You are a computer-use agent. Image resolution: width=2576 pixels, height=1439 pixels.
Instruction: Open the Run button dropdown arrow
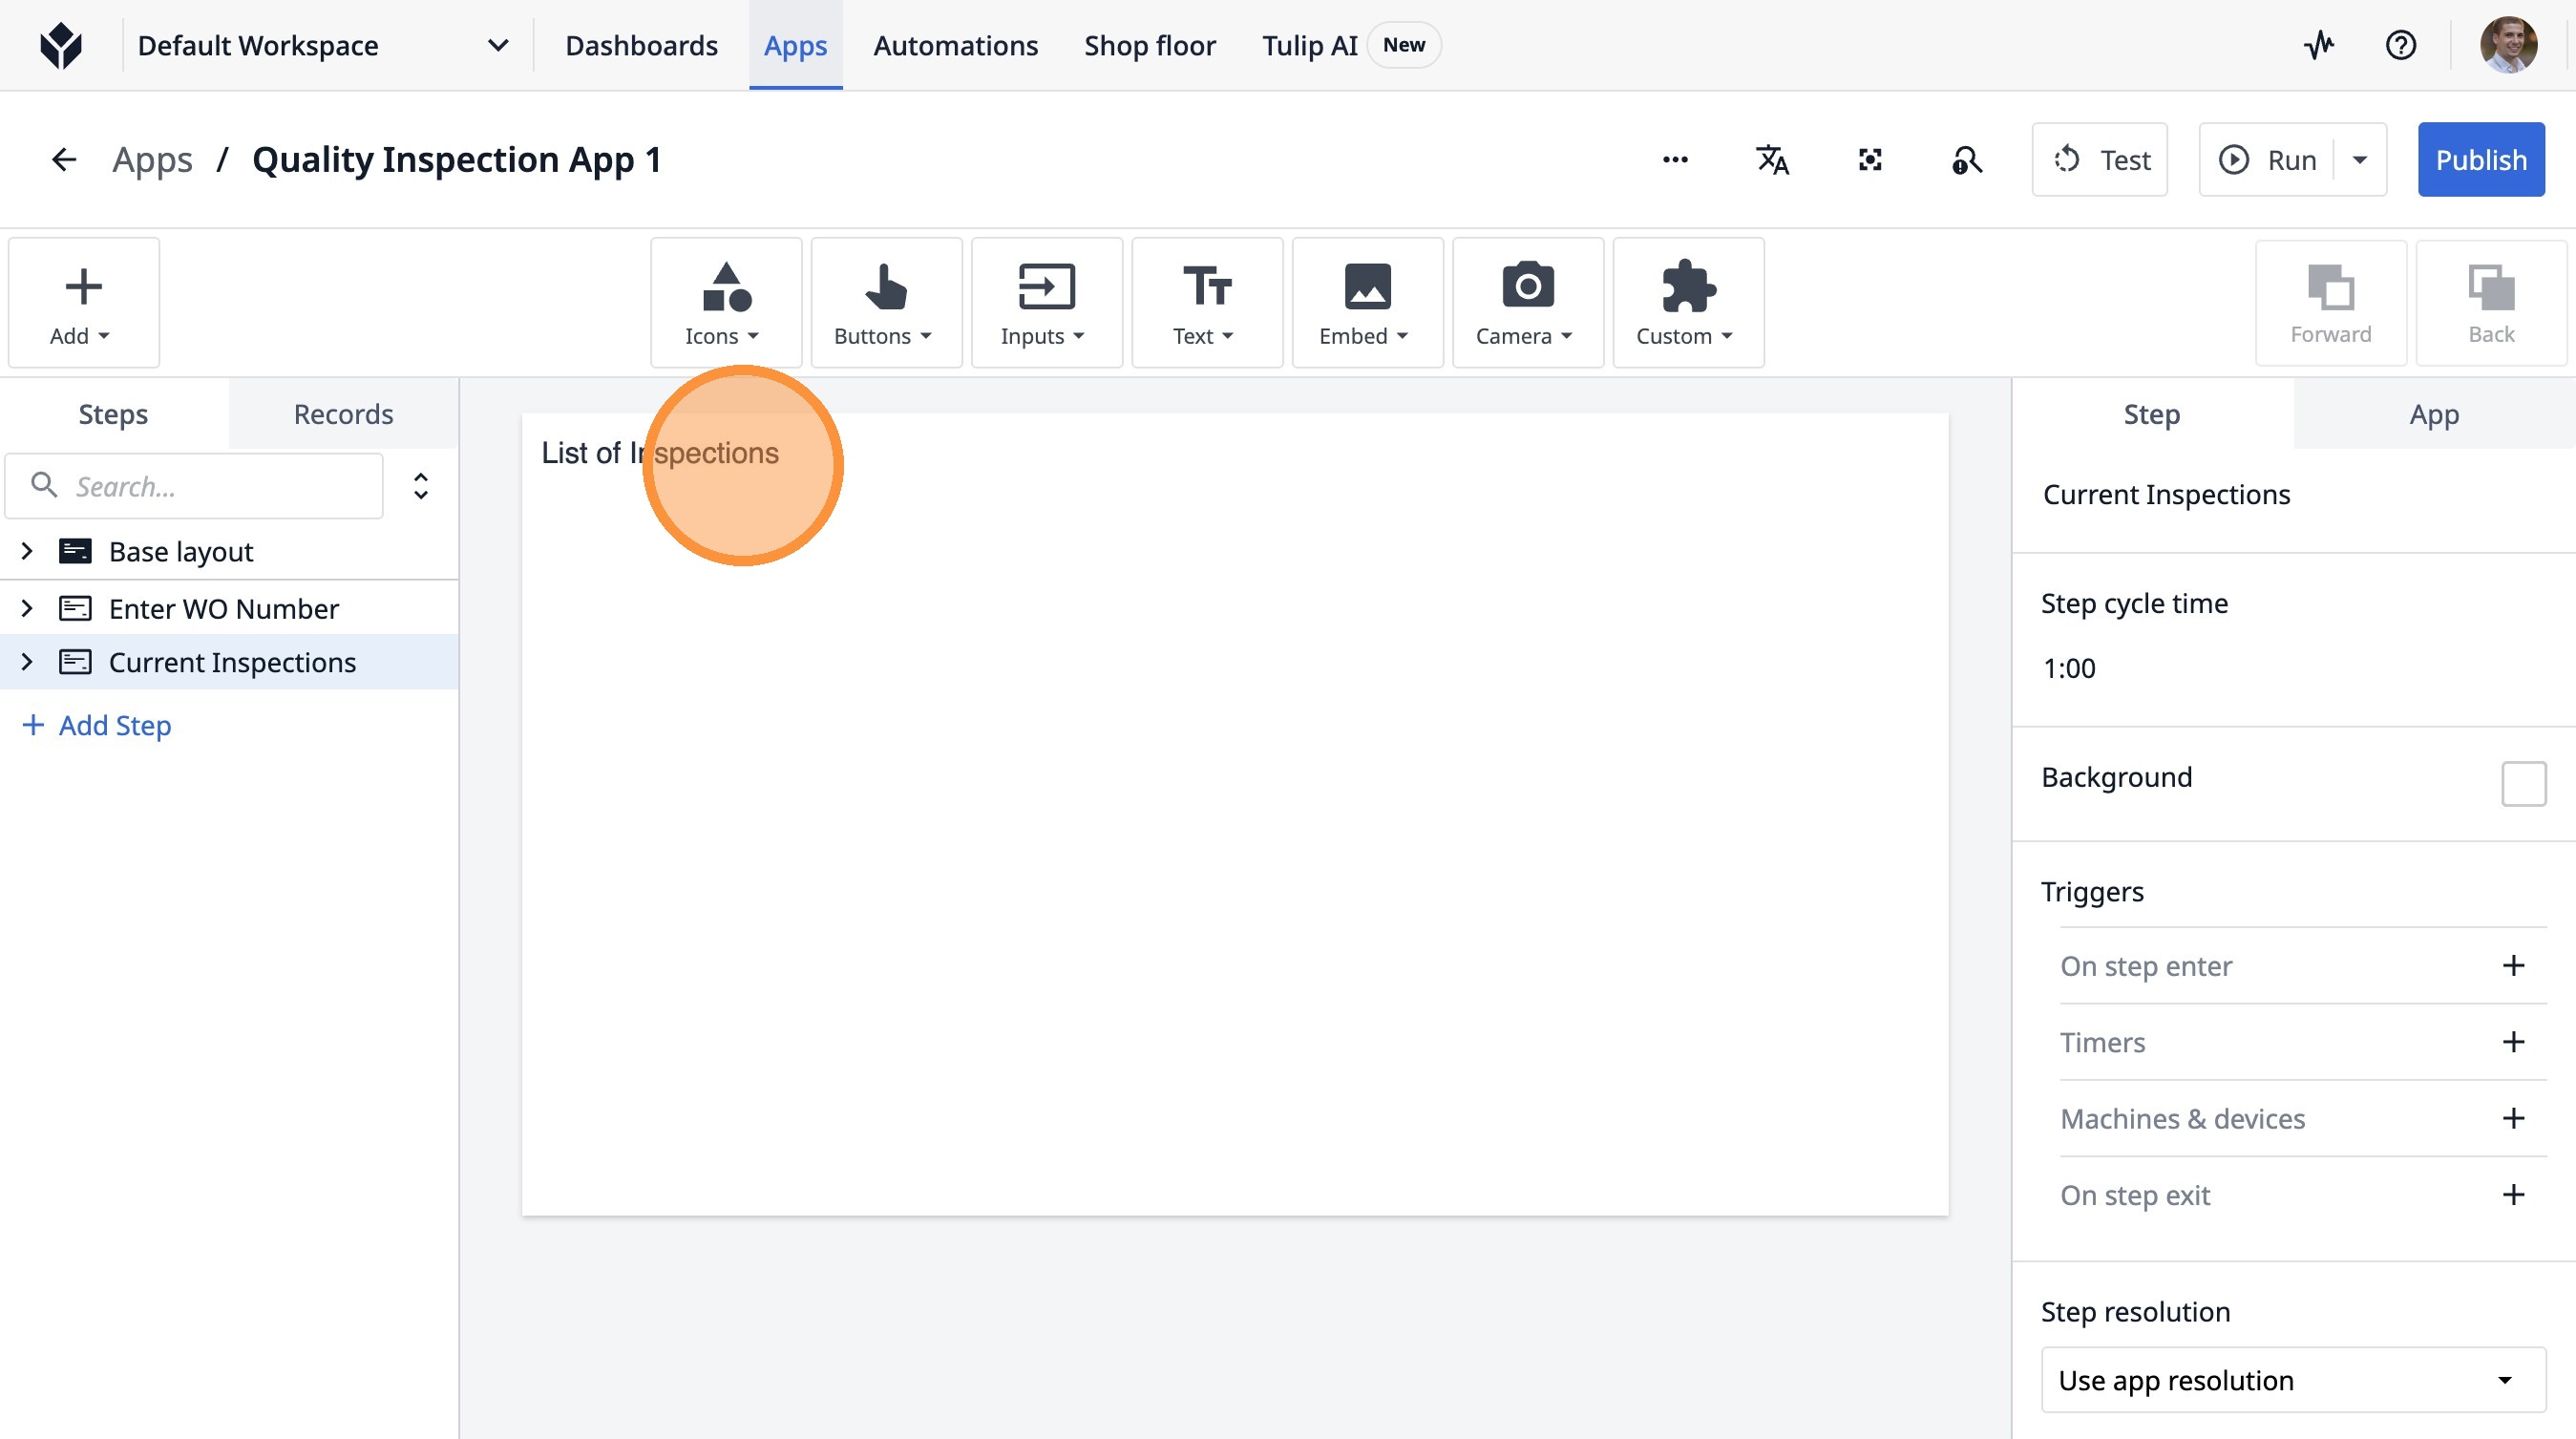coord(2360,160)
